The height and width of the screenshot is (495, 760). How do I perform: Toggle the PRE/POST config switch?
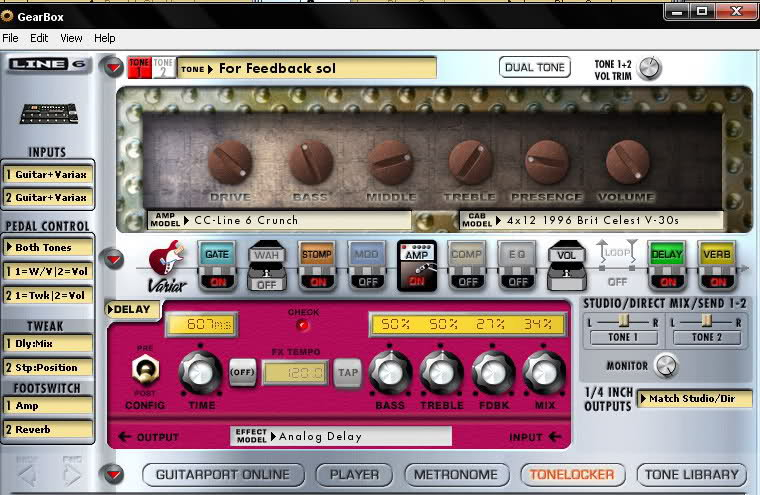[144, 370]
